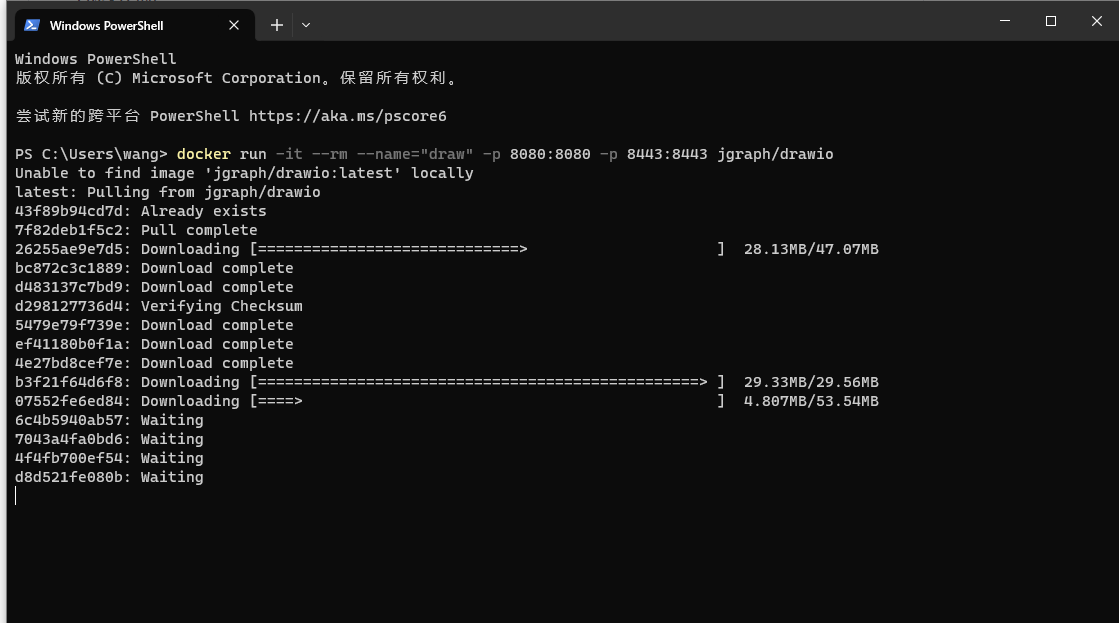Screen dimensions: 1119x623
Task: Click the '8080:8080' port mapping text
Action: pyautogui.click(x=550, y=154)
